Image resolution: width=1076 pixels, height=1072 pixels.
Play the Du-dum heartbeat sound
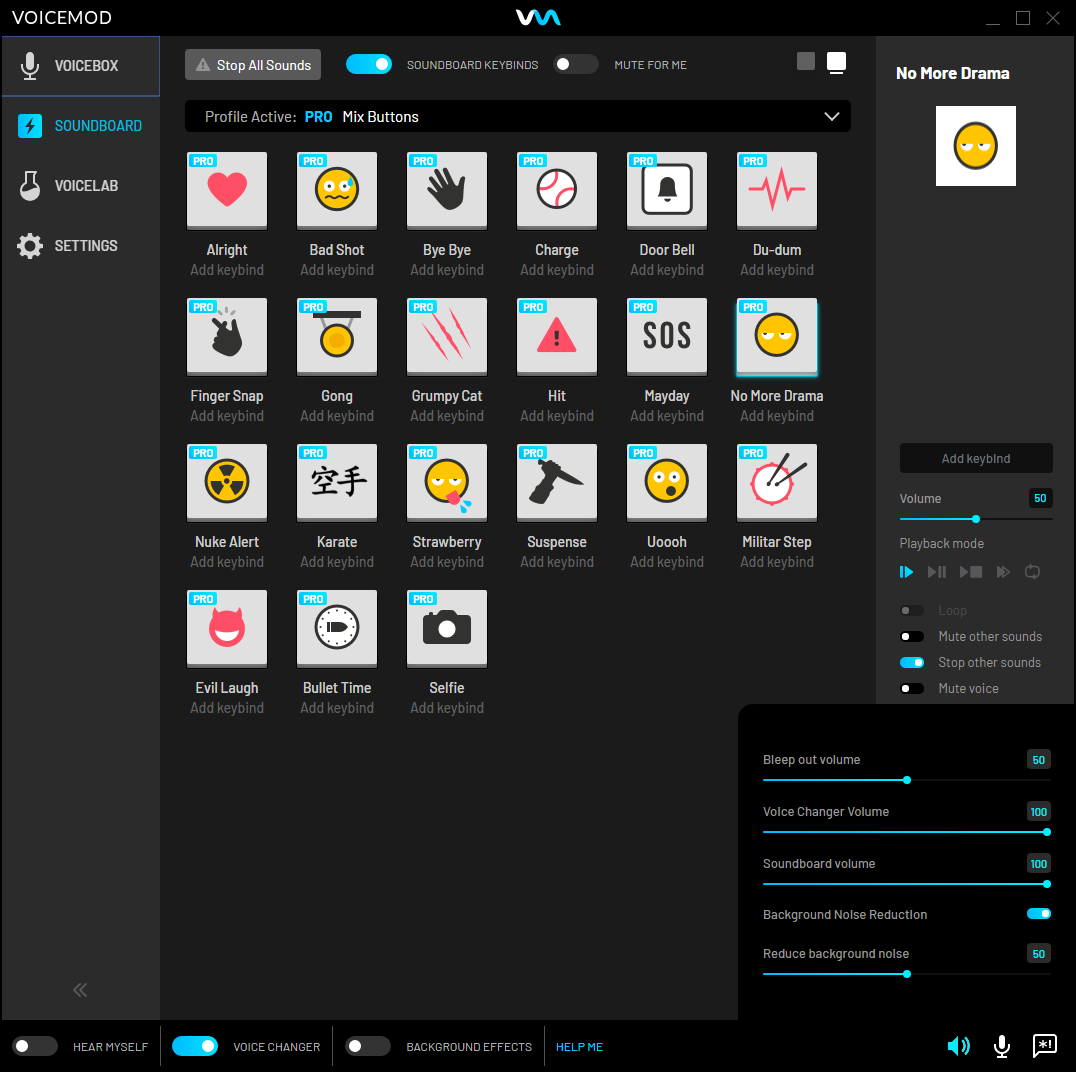point(777,190)
